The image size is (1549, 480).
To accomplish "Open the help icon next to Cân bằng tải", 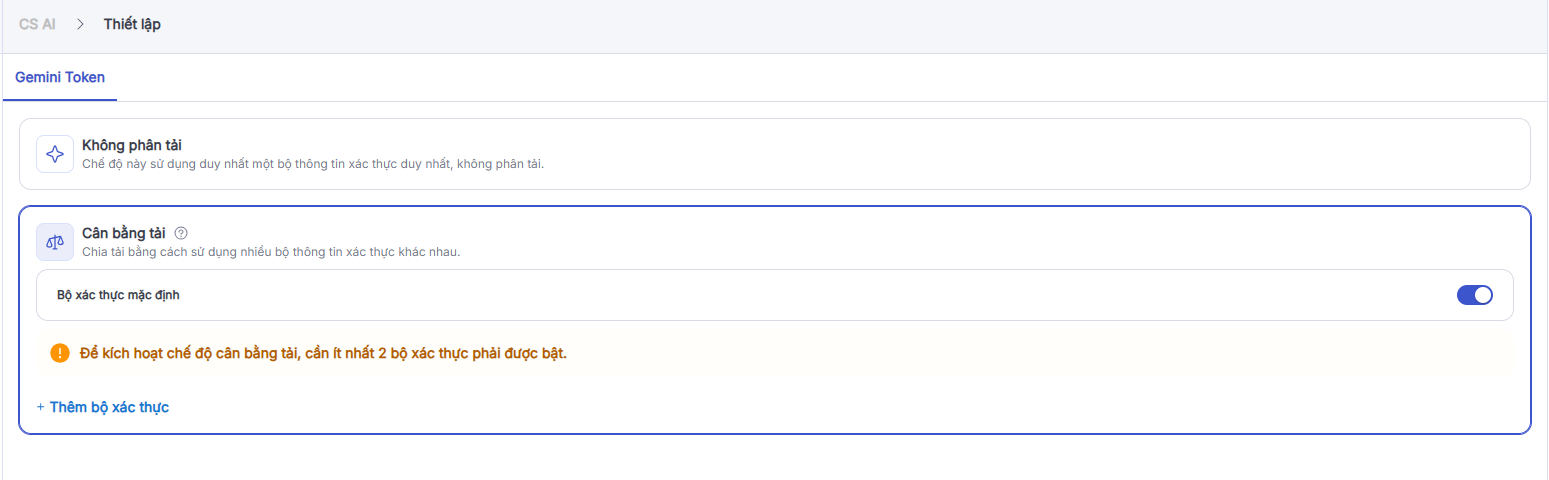I will click(x=181, y=233).
